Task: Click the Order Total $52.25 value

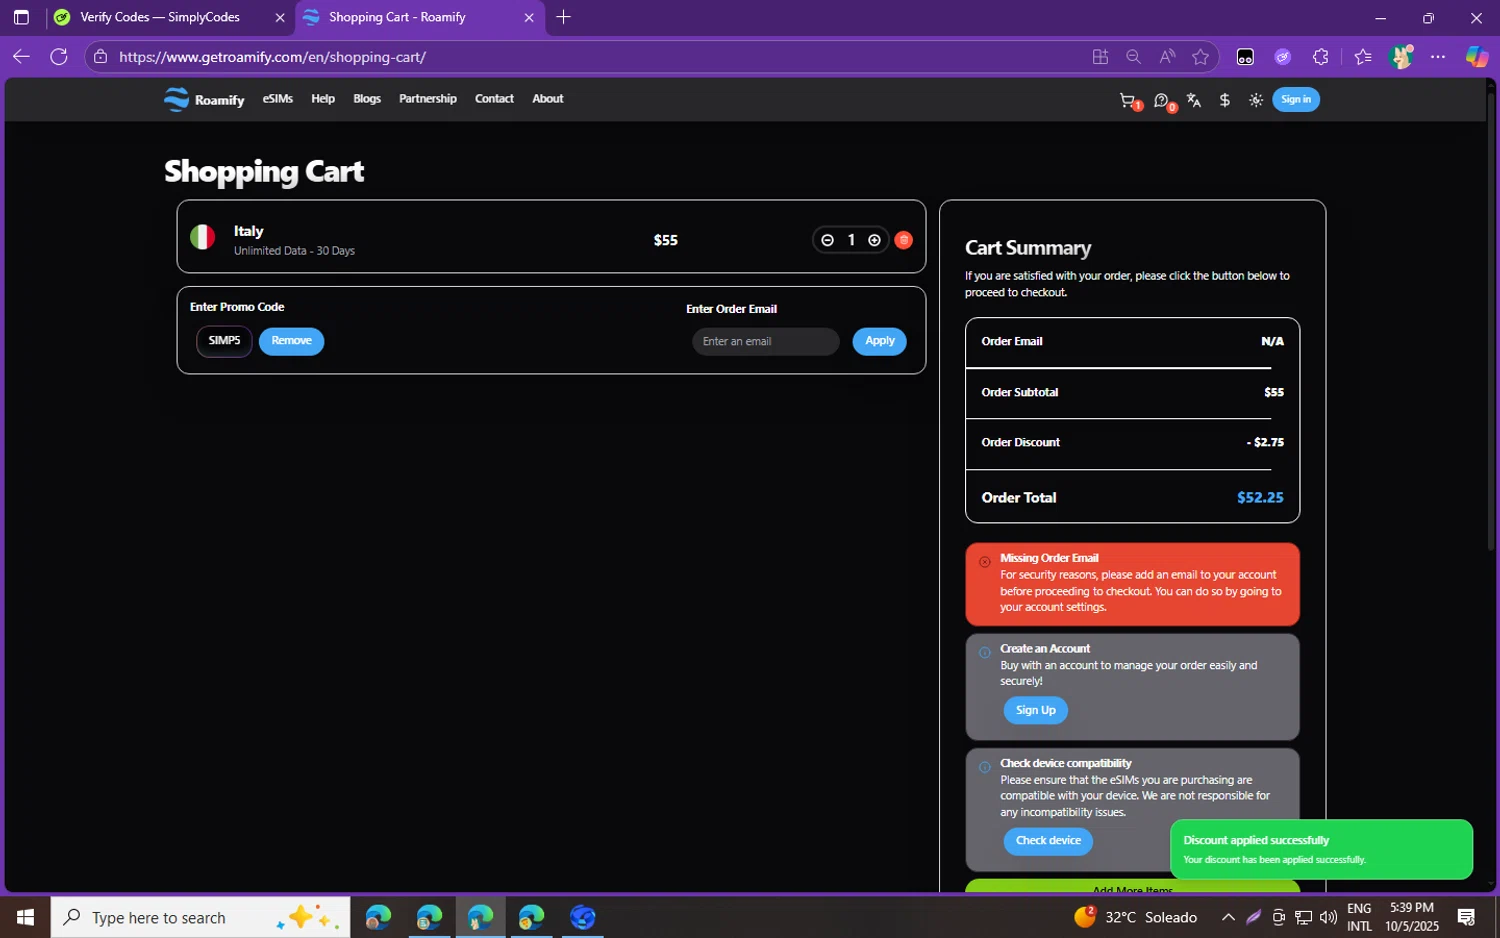Action: coord(1260,498)
